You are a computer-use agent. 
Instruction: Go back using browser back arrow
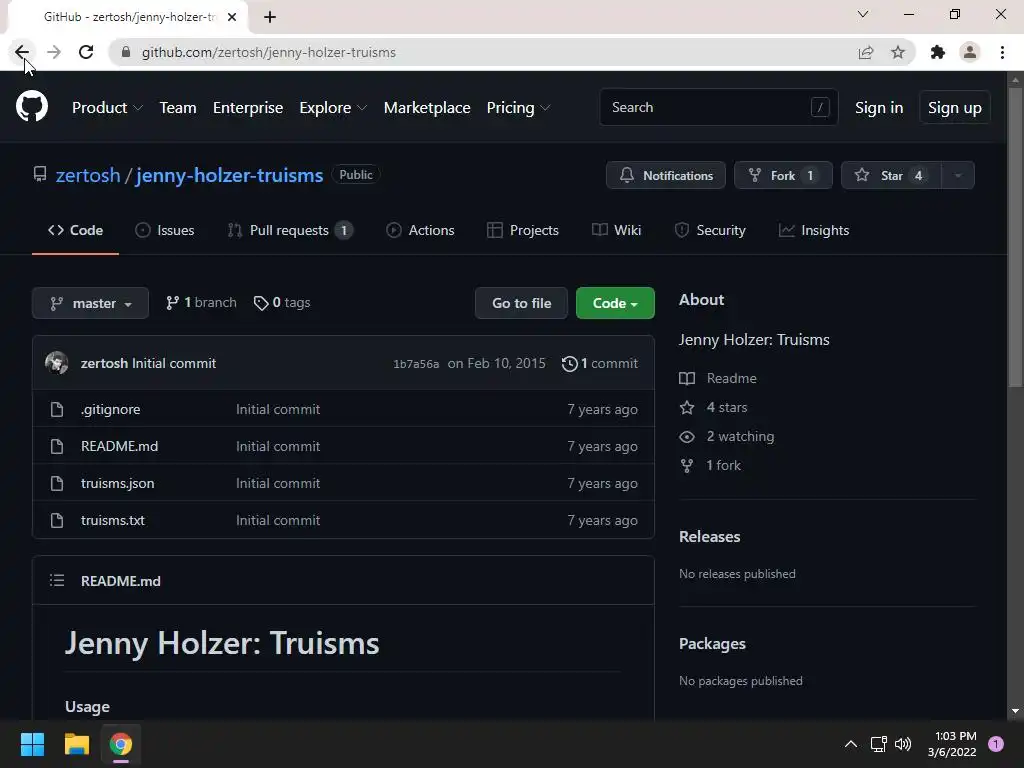(22, 52)
